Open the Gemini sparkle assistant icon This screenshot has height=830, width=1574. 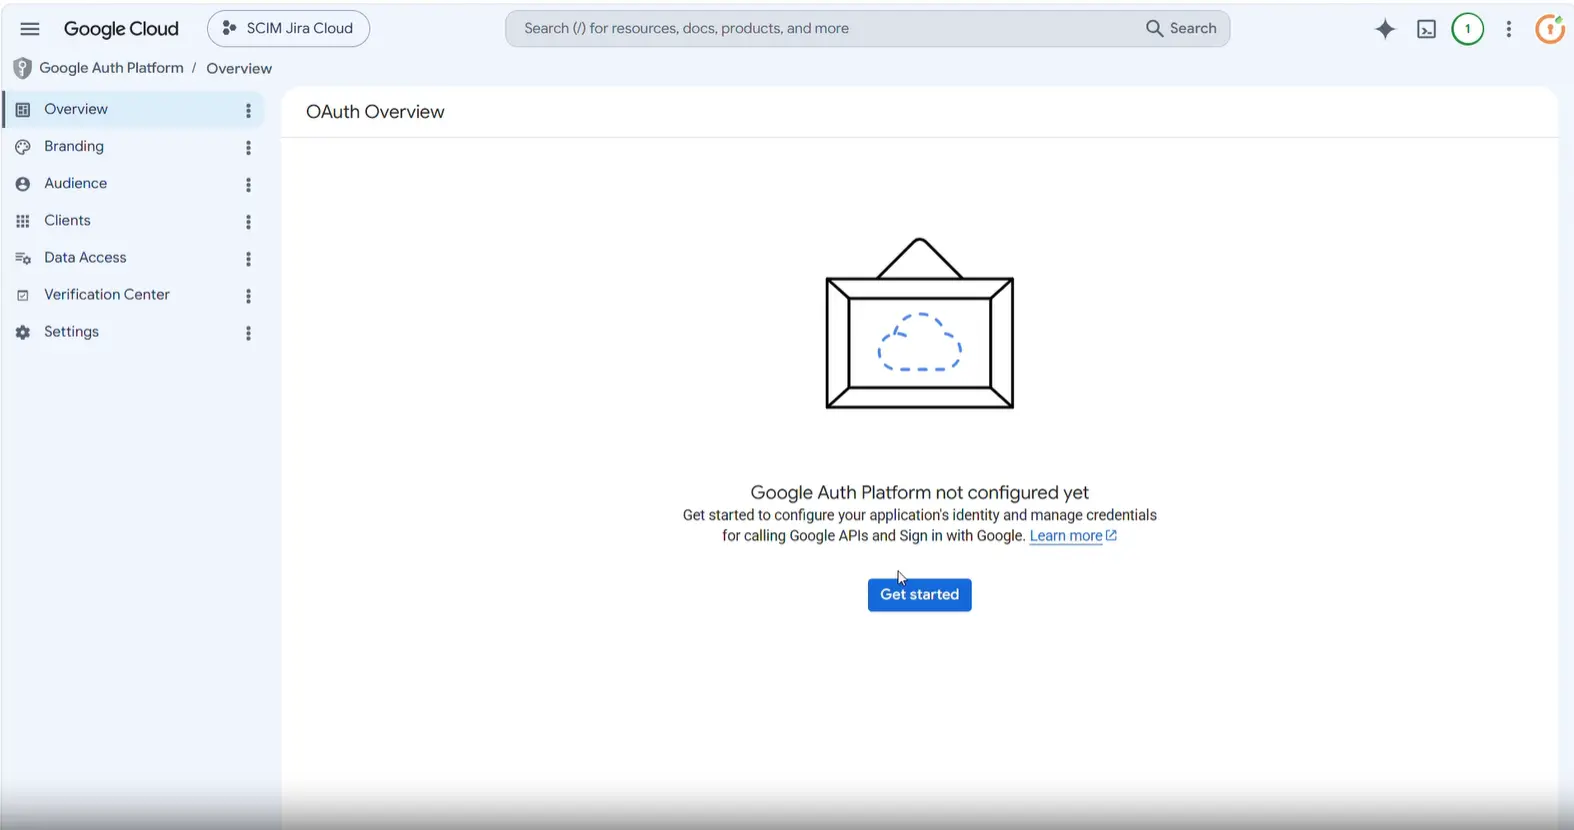pos(1385,29)
